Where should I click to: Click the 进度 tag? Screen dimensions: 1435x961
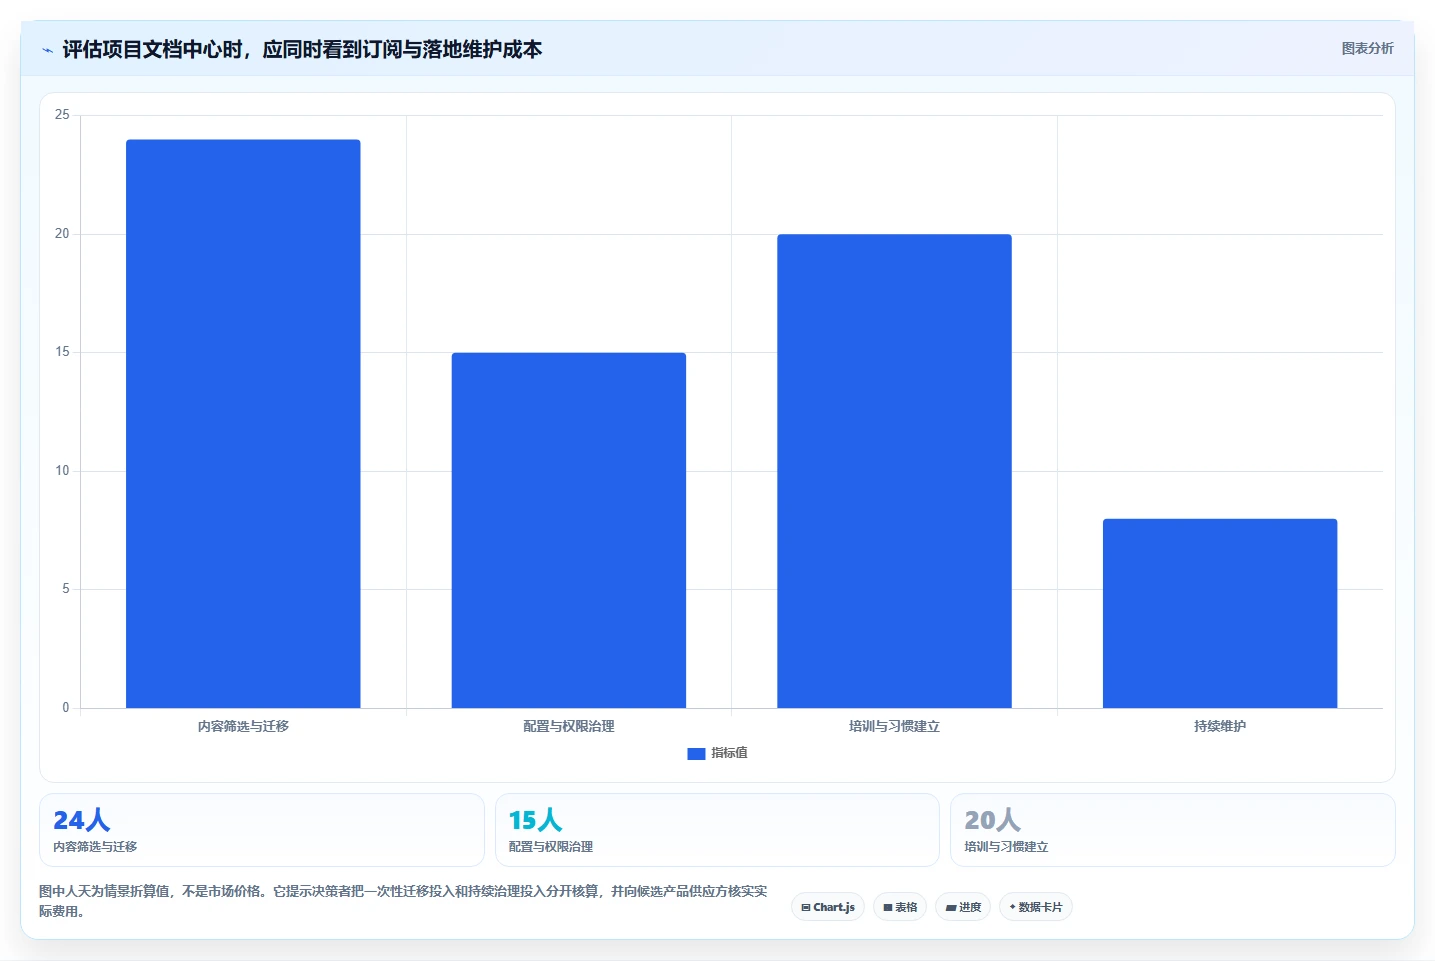(x=963, y=907)
